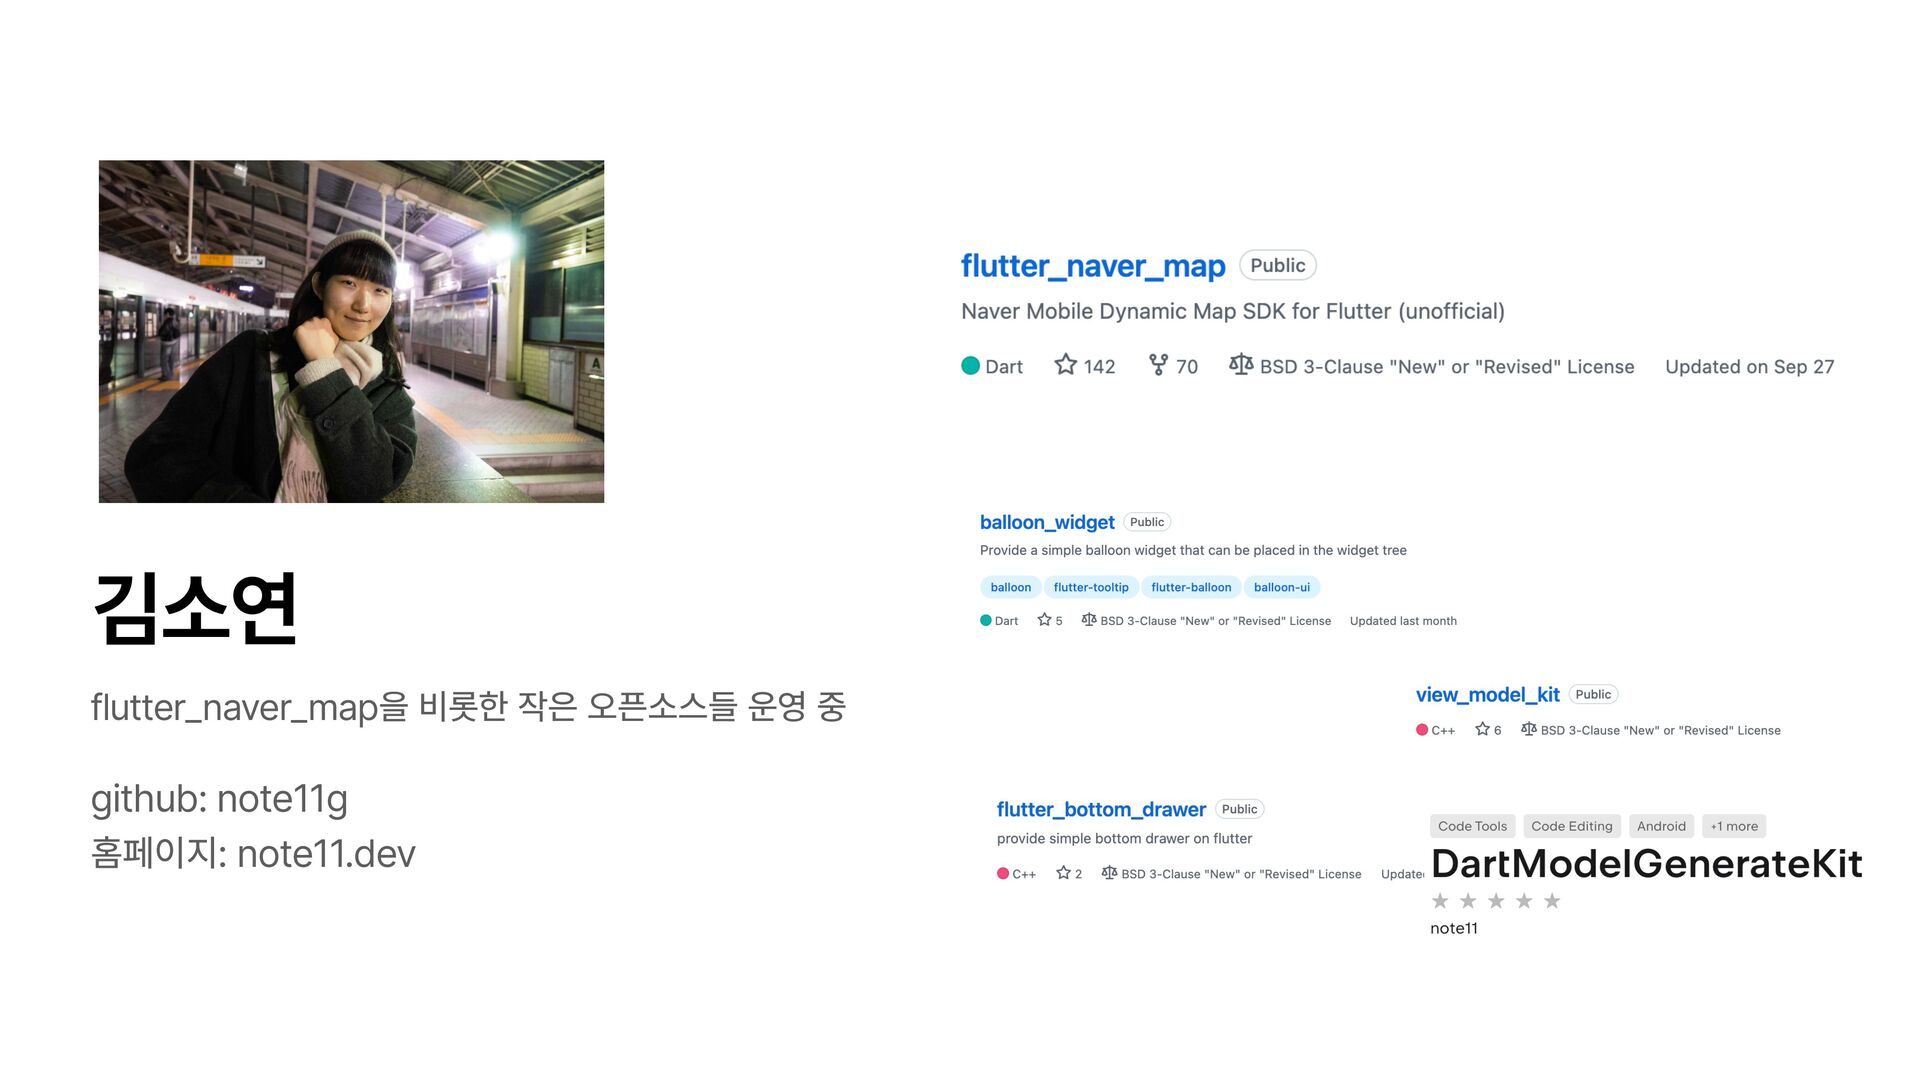This screenshot has width=1920, height=1080.
Task: Click the star icon on balloon_widget
Action: 1044,620
